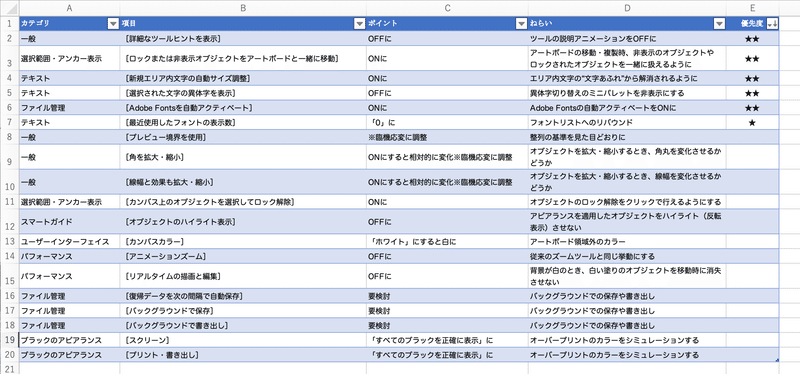Click the 異体字切り替えのミニパレットを非表示にする cell
This screenshot has height=374, width=800.
(x=627, y=93)
